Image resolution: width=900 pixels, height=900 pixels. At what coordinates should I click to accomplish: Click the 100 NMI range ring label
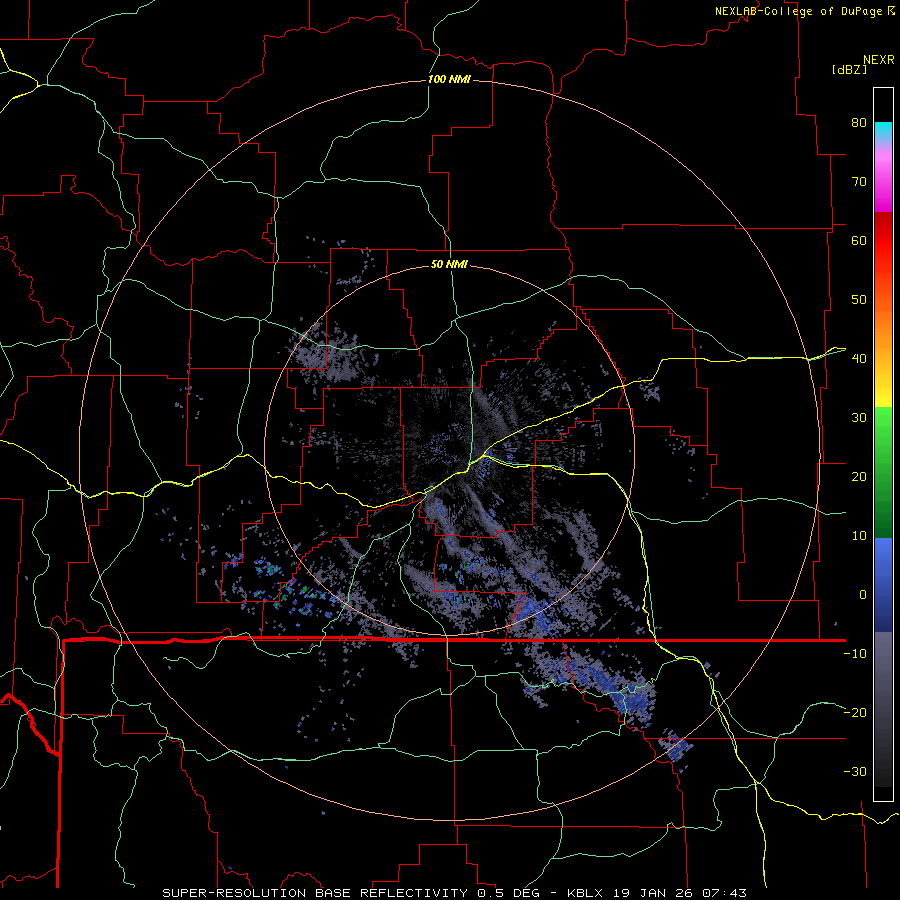pos(449,79)
